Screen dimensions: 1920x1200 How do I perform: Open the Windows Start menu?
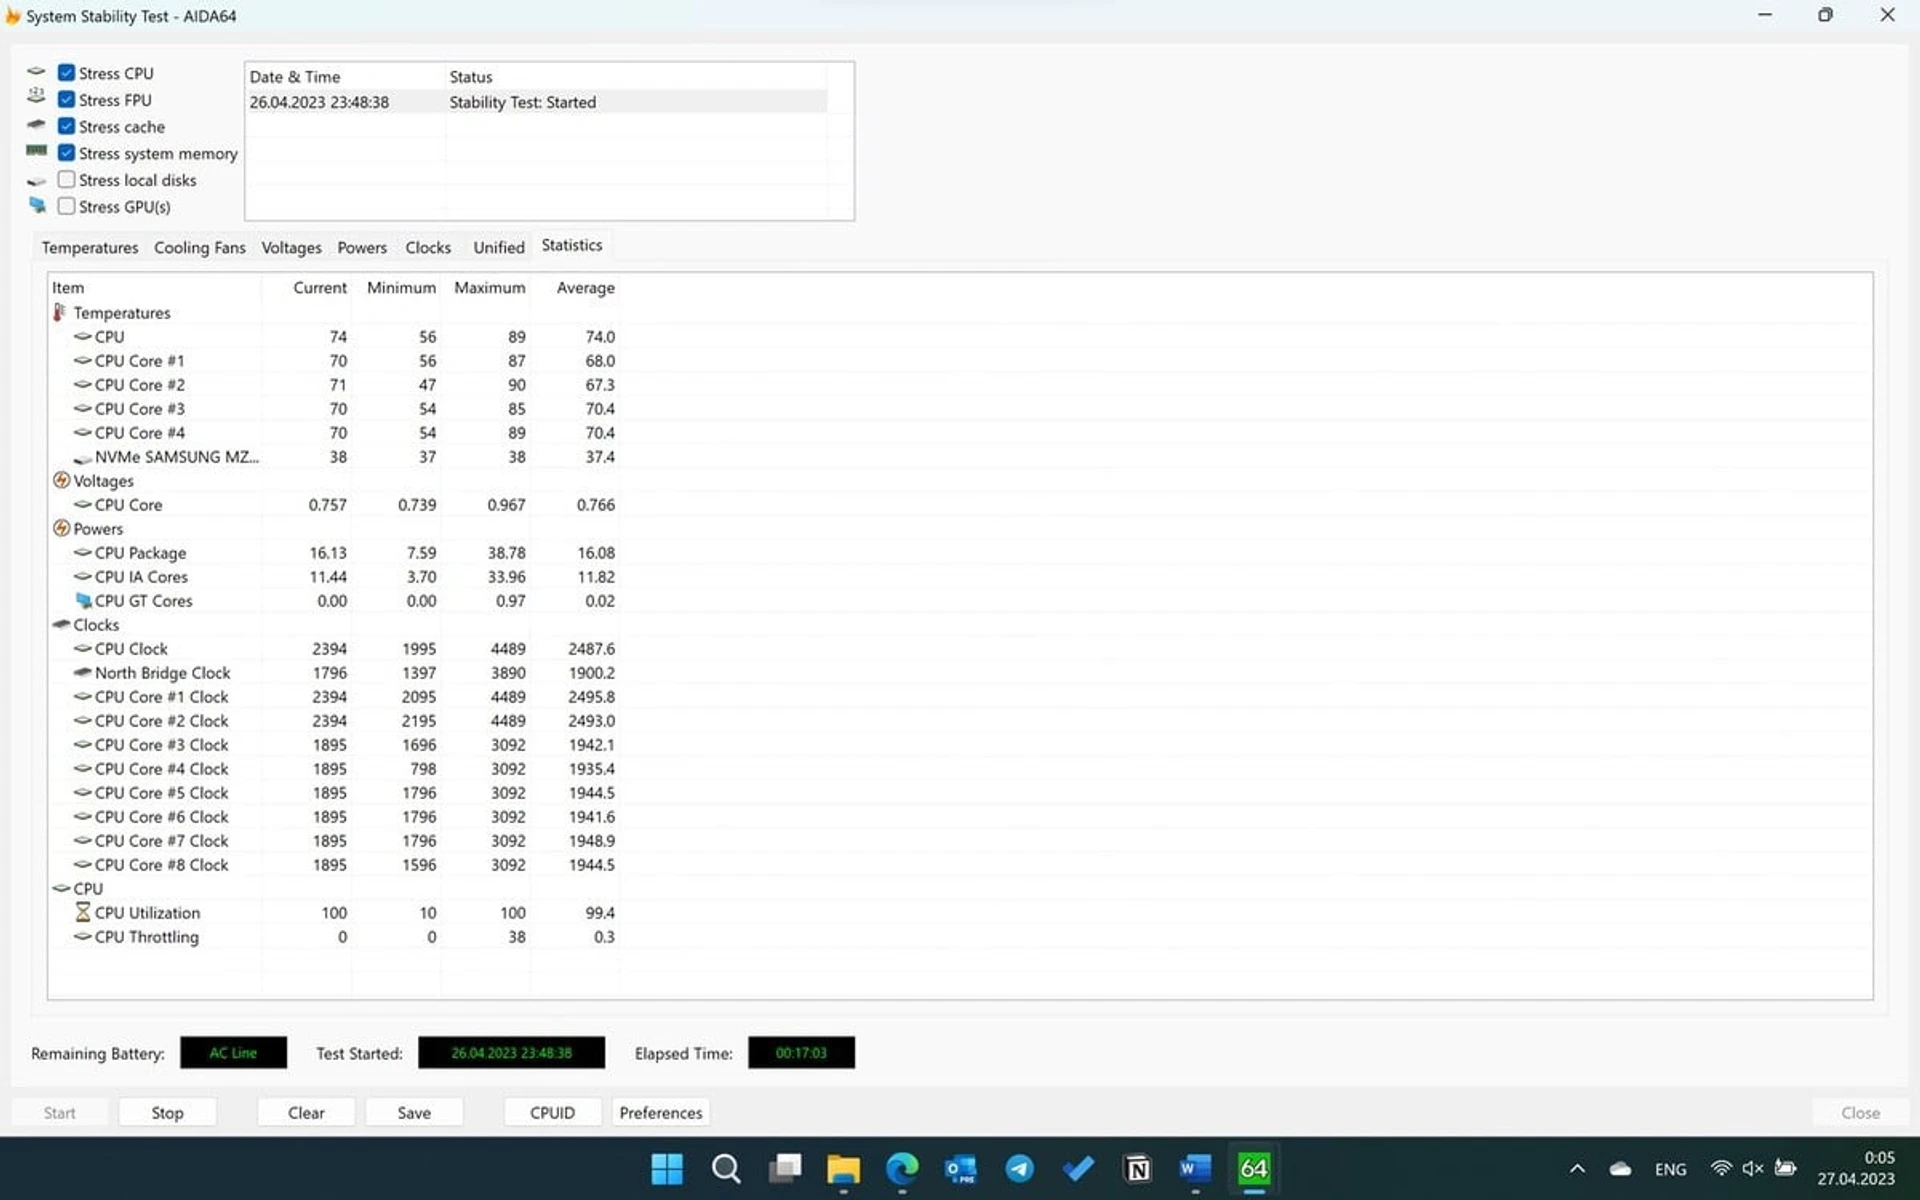coord(667,1168)
